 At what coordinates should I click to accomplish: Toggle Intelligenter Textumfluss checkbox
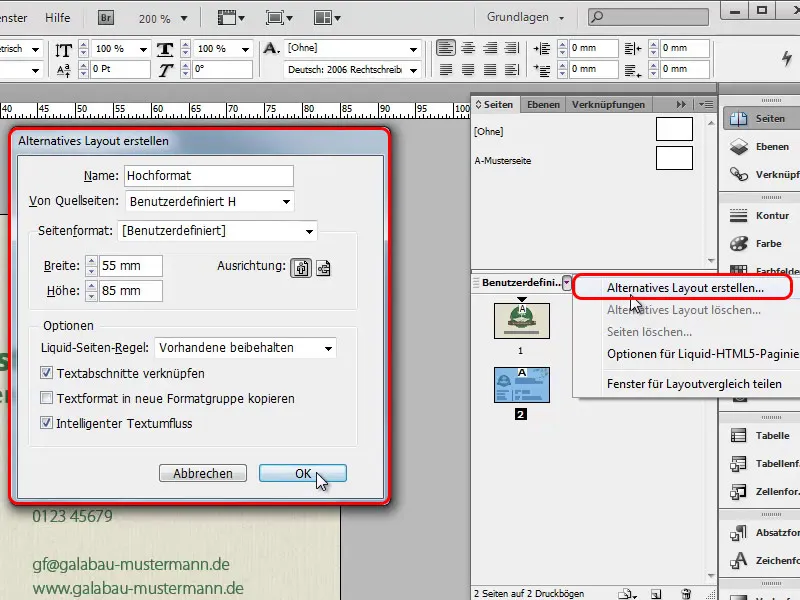[46, 422]
